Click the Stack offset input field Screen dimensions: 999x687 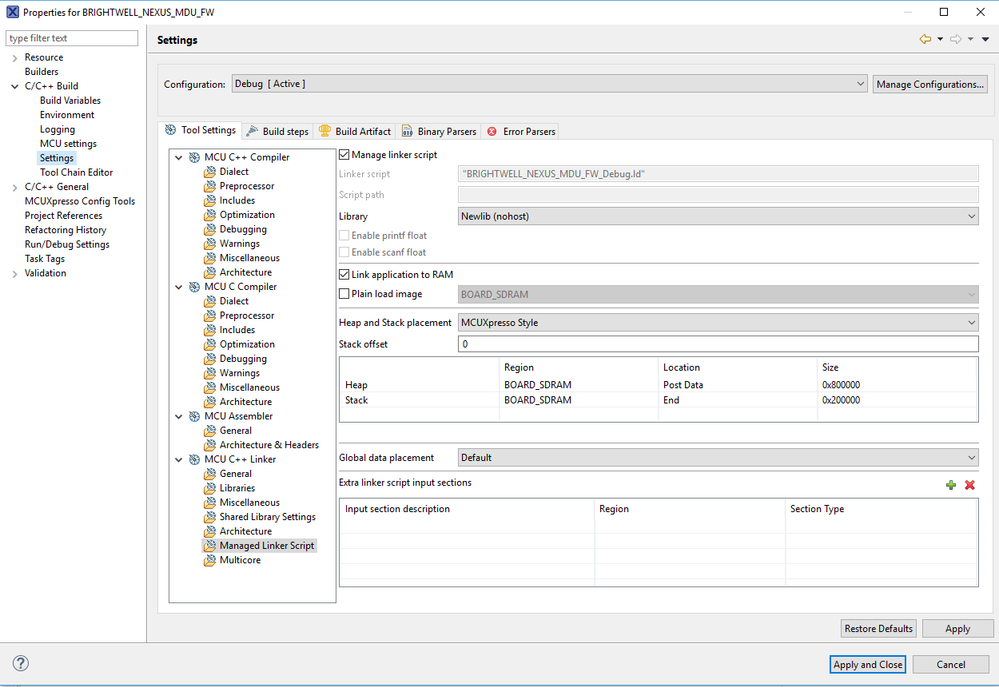point(718,344)
